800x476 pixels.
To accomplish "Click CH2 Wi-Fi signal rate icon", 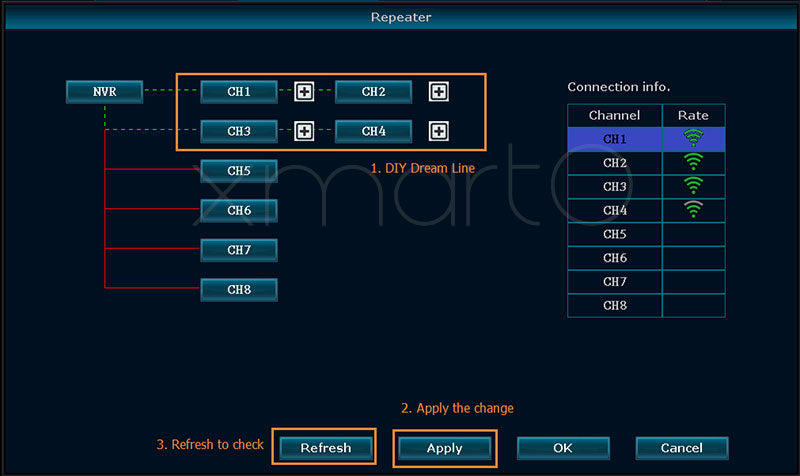I will (693, 163).
